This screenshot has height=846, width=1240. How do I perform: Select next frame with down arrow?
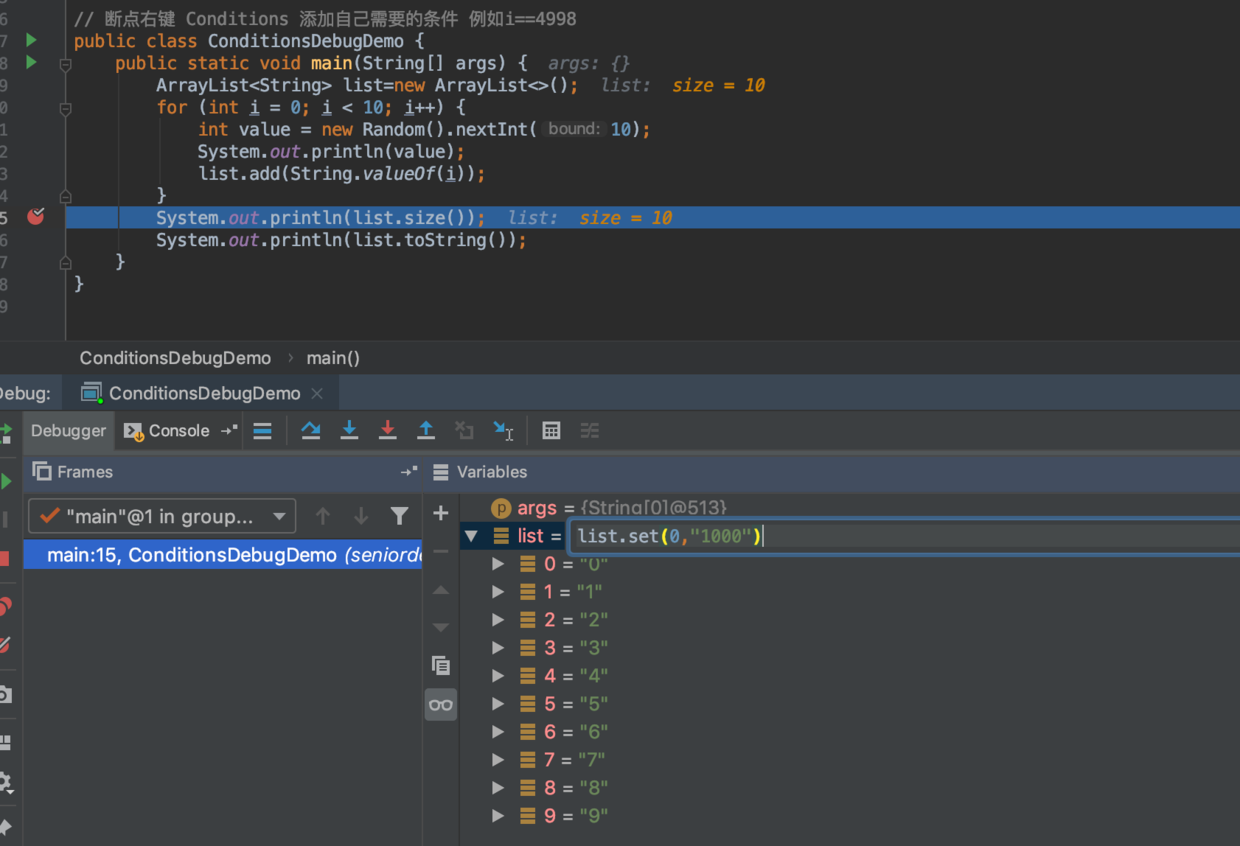[x=361, y=516]
